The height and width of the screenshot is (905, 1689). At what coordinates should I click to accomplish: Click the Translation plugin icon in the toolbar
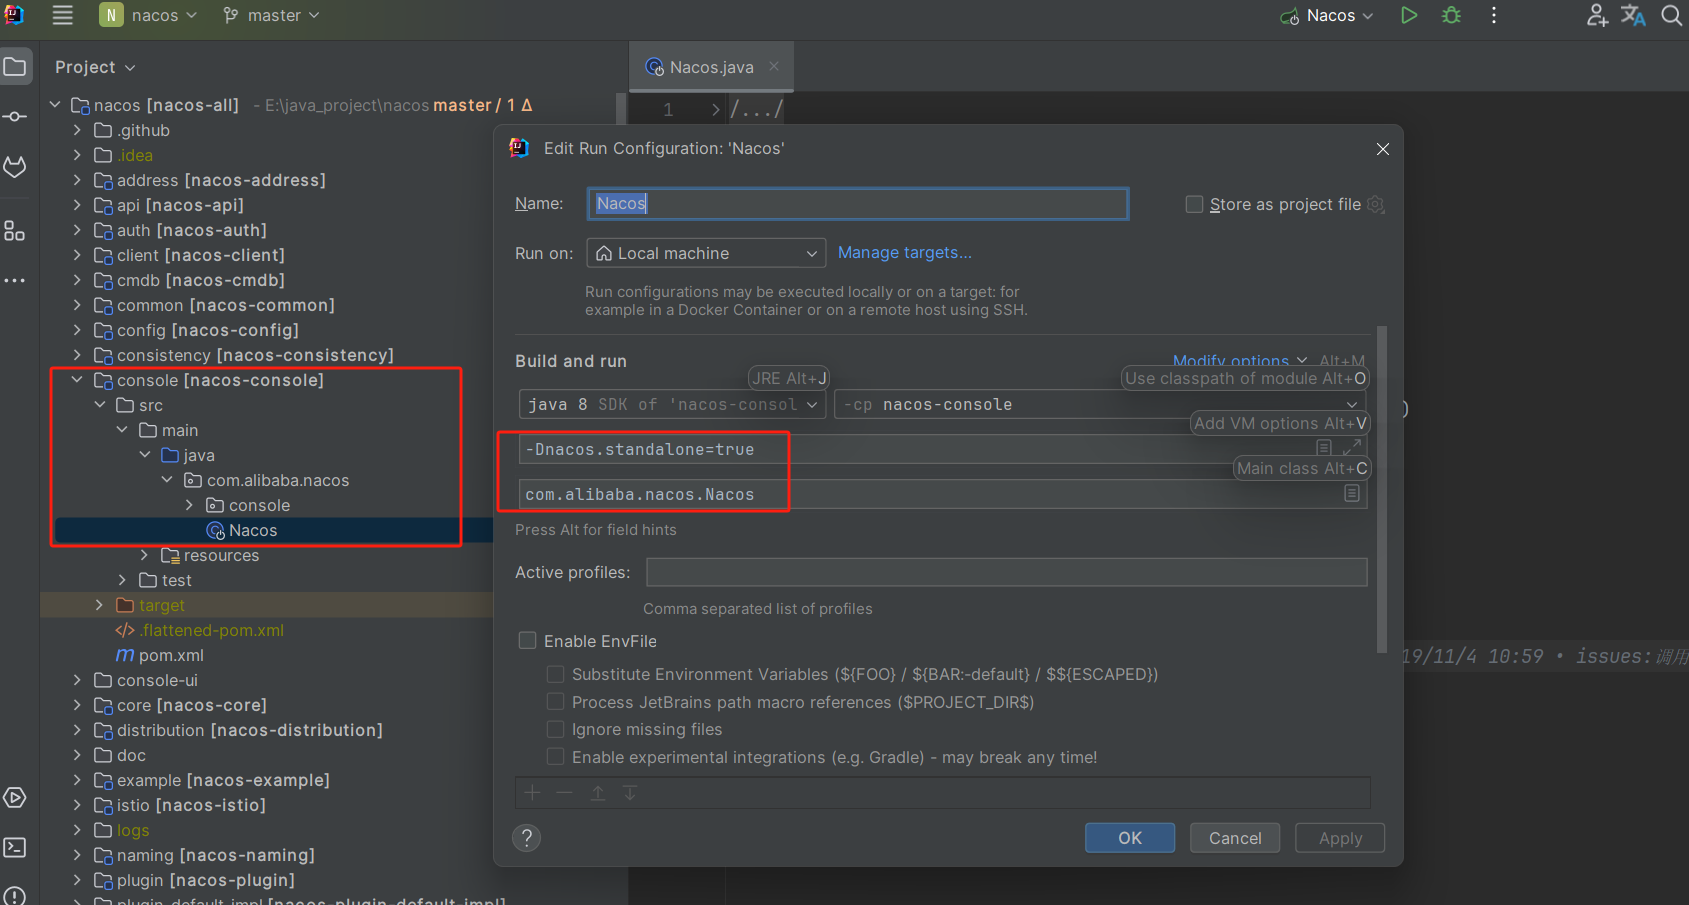click(1633, 15)
